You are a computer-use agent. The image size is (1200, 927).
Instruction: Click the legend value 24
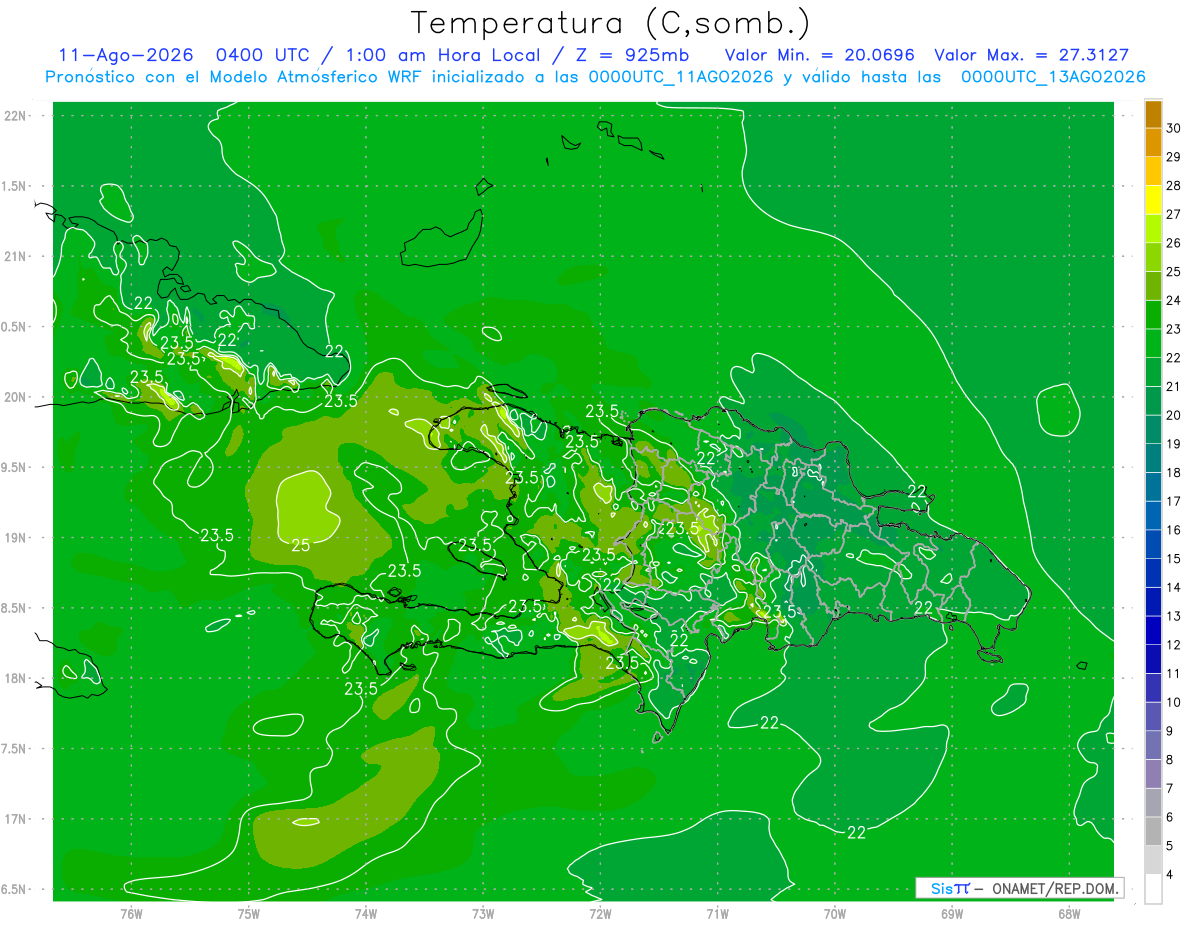(1175, 300)
